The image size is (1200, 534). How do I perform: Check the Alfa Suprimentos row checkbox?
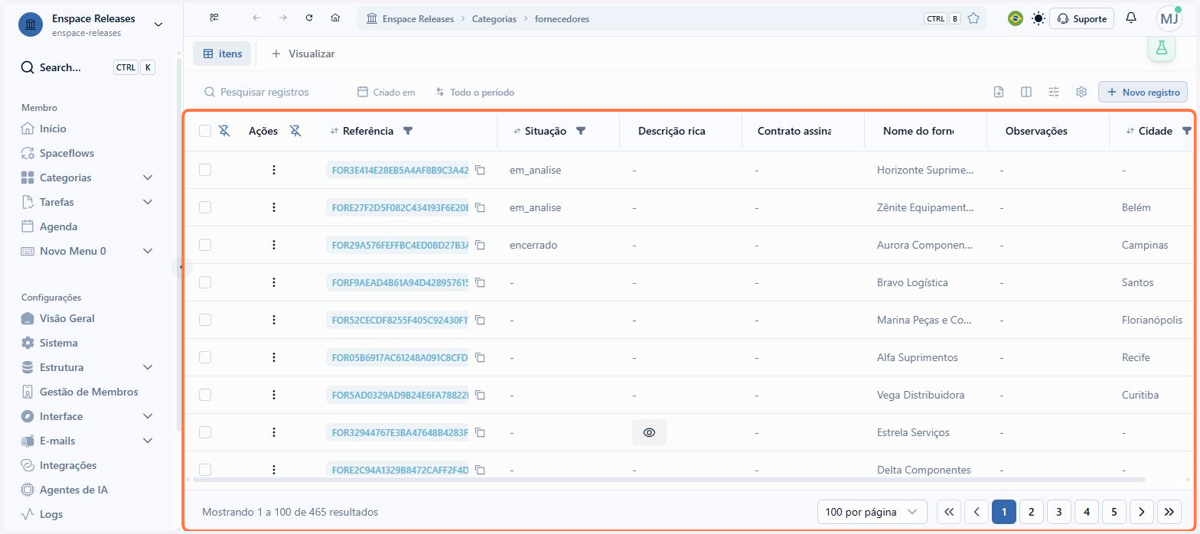pos(205,358)
